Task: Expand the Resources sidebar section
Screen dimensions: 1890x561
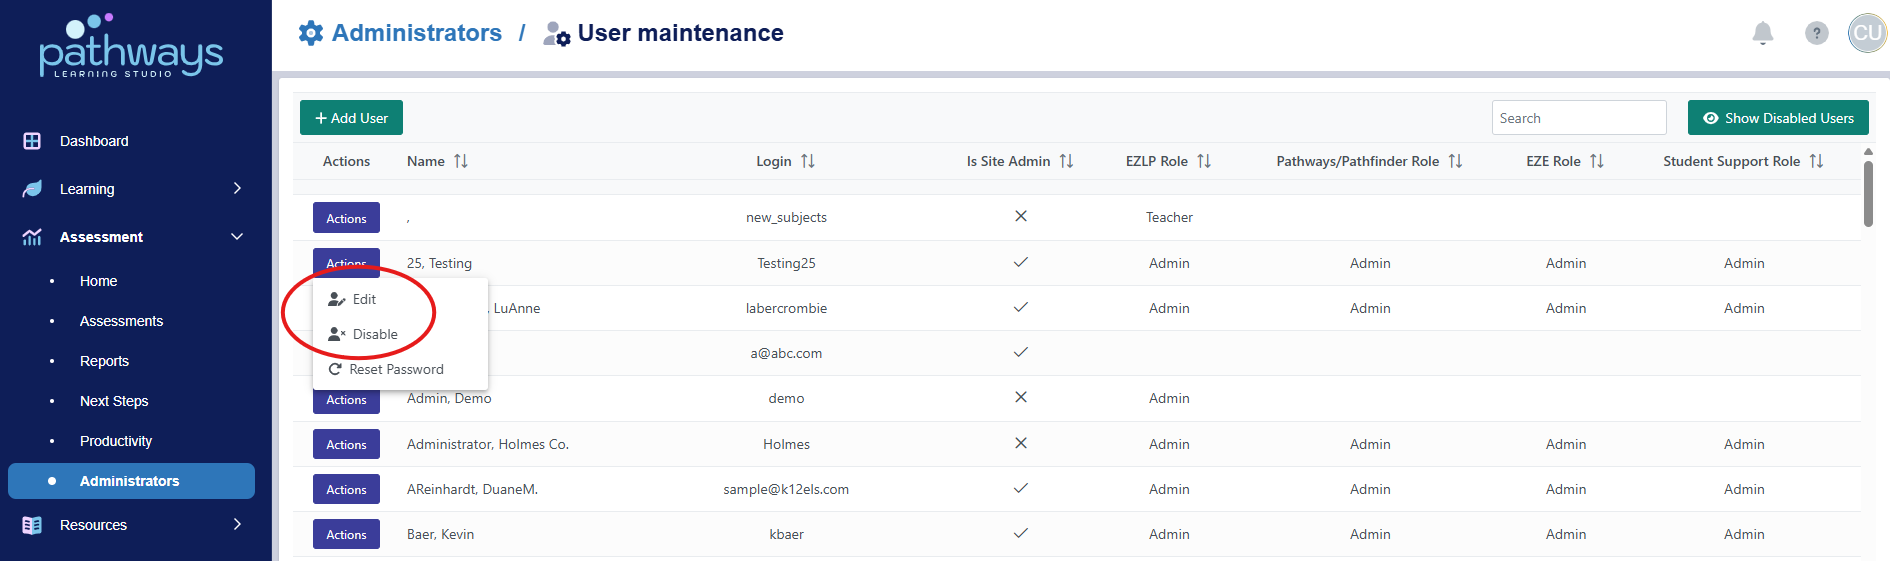Action: tap(237, 525)
